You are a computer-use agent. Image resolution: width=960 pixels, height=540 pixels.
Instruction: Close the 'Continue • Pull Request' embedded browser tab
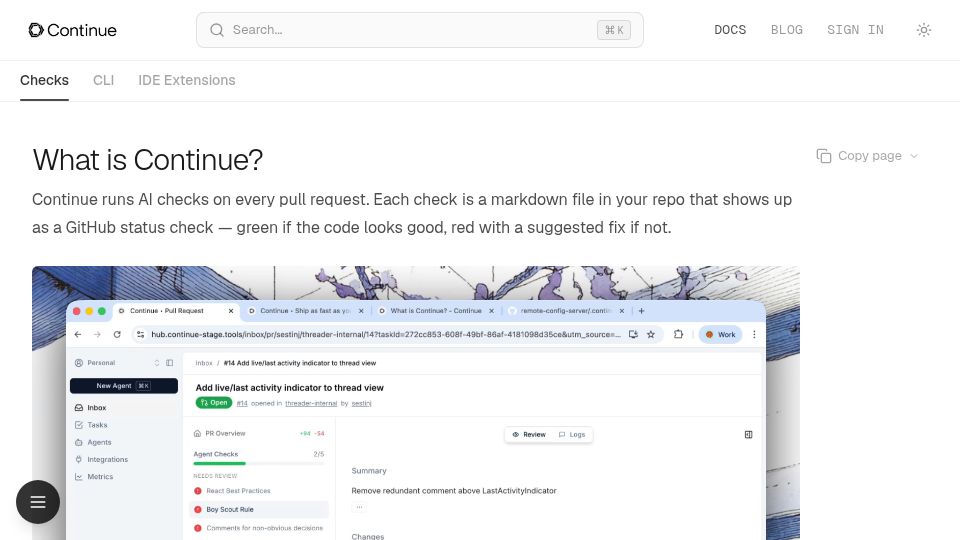coord(231,311)
